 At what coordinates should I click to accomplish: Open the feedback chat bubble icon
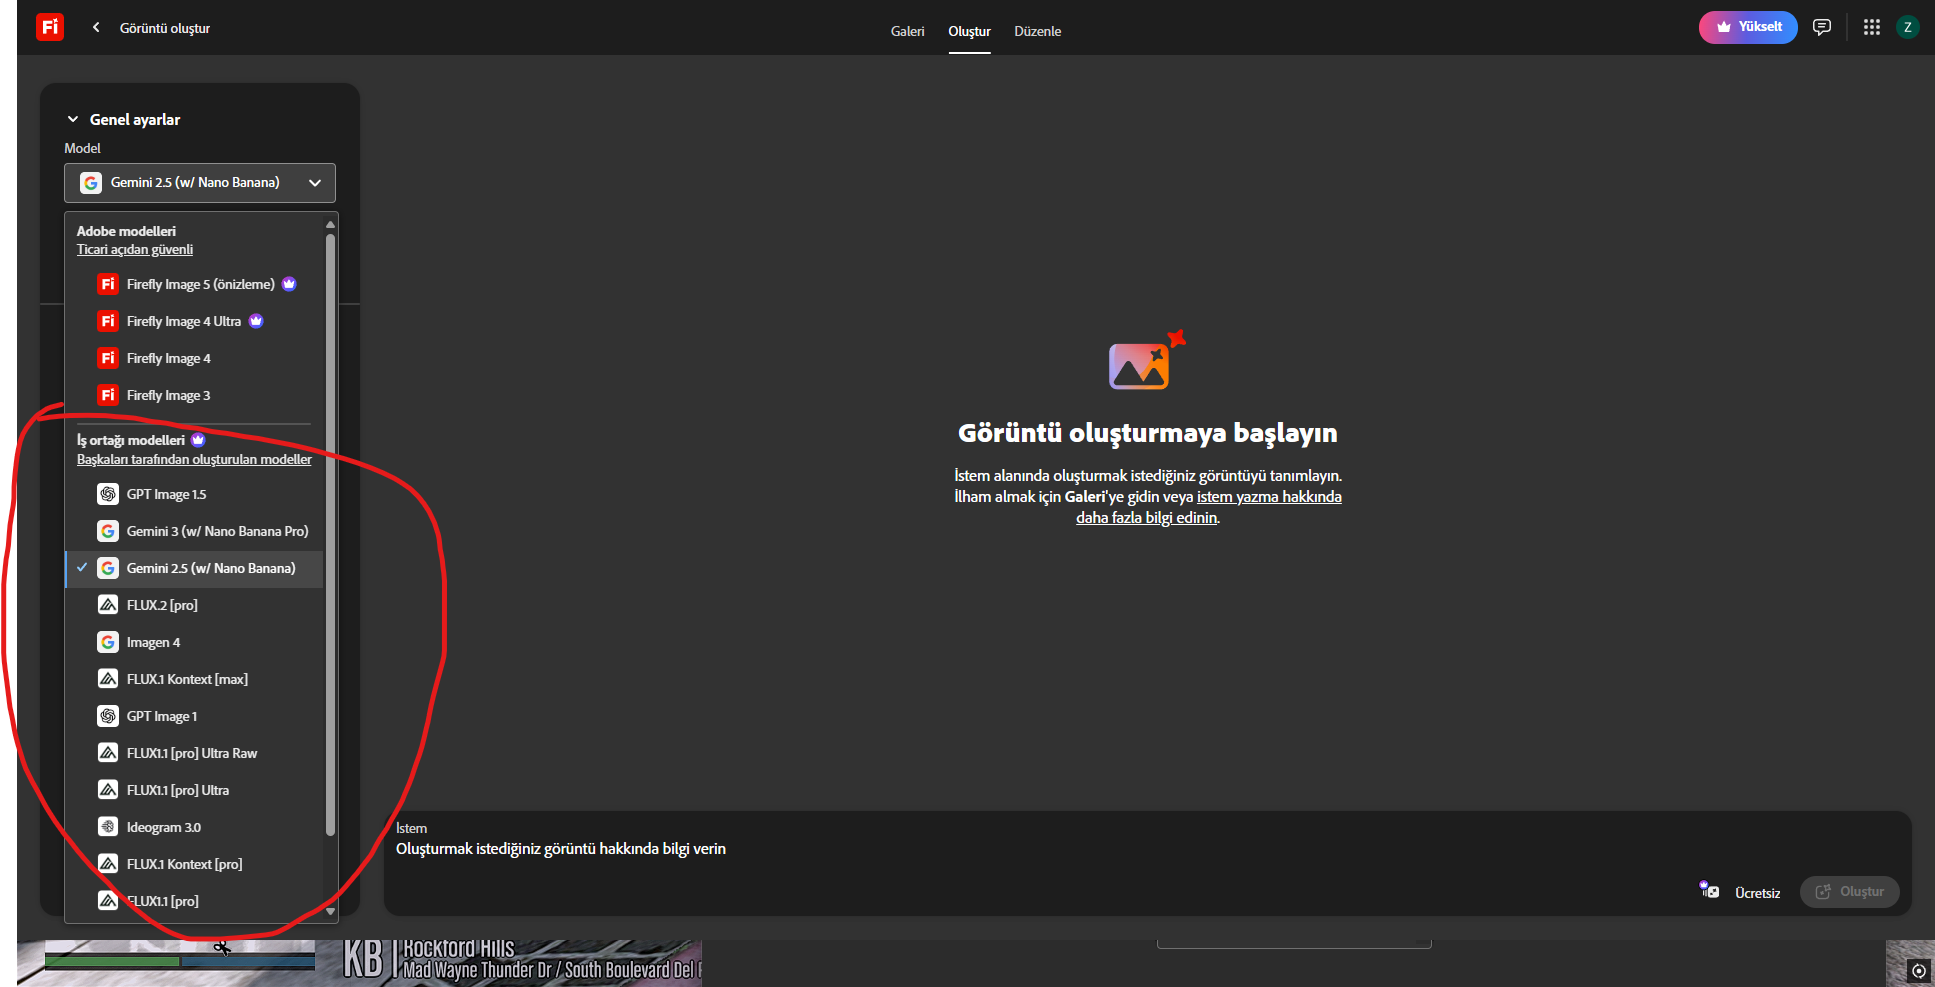click(x=1822, y=27)
